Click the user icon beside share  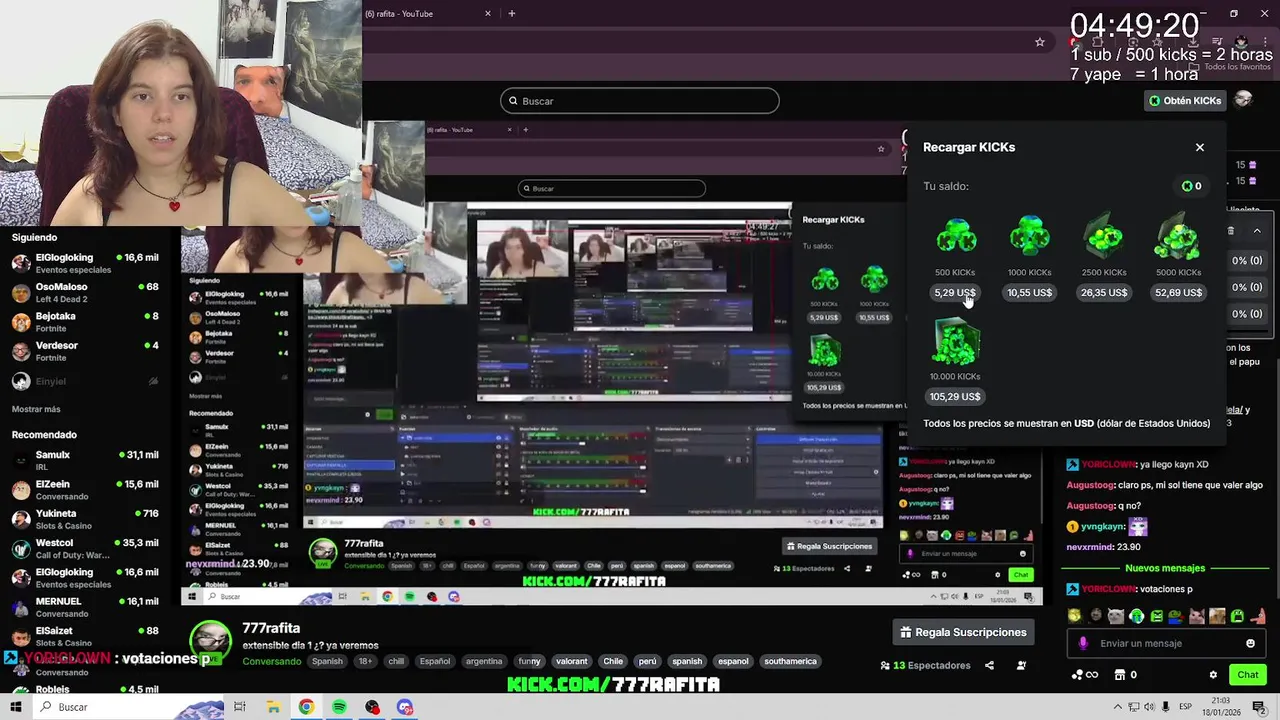click(x=1021, y=665)
